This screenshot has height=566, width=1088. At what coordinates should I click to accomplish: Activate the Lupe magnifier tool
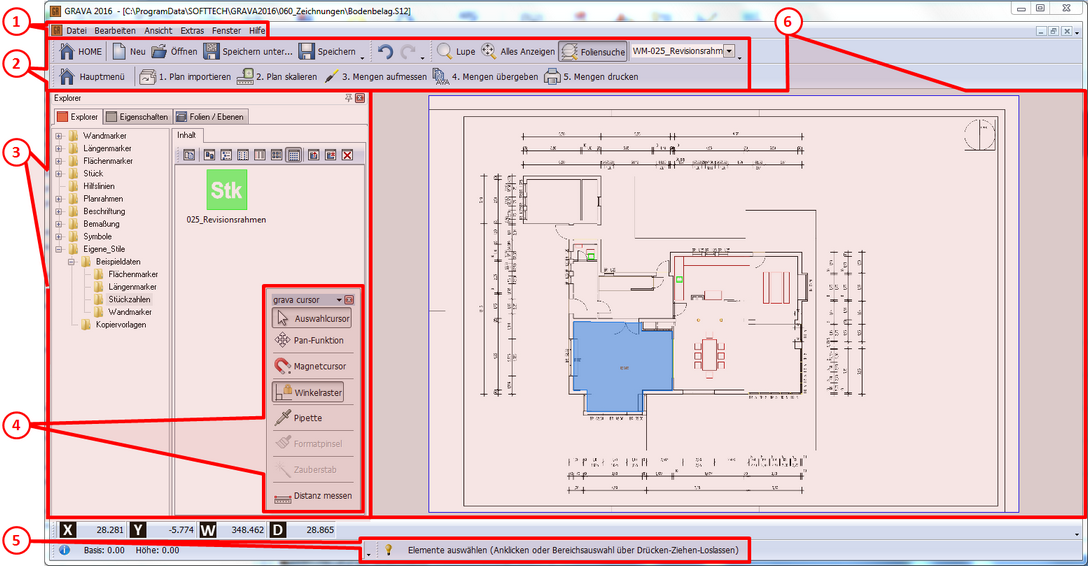[x=456, y=51]
